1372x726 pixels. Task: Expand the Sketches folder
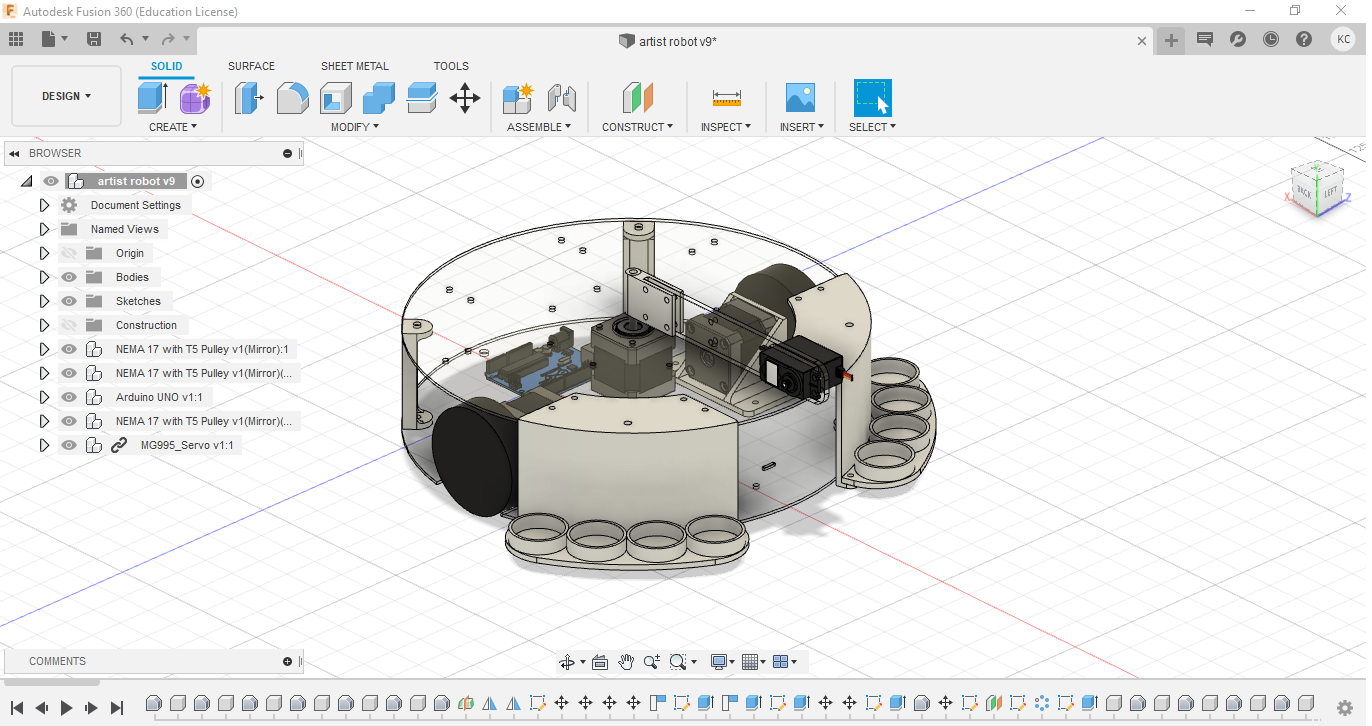pyautogui.click(x=44, y=301)
